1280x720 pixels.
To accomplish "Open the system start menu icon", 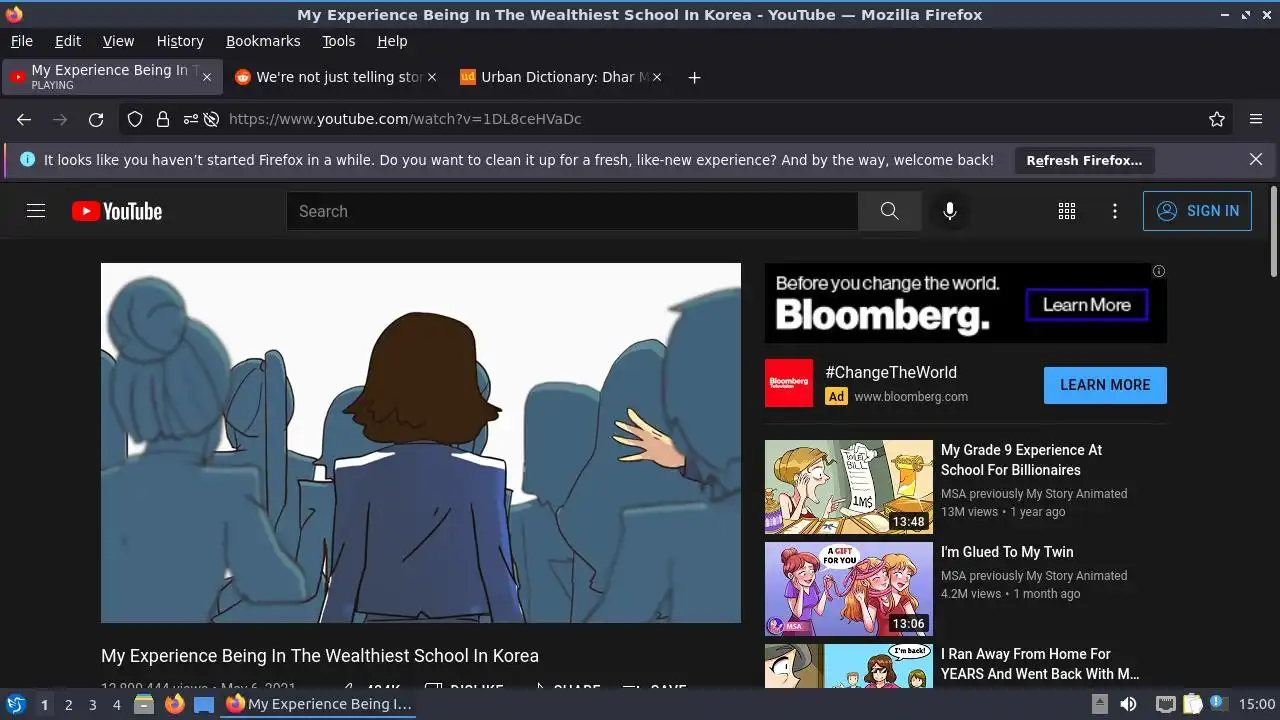I will 16,704.
